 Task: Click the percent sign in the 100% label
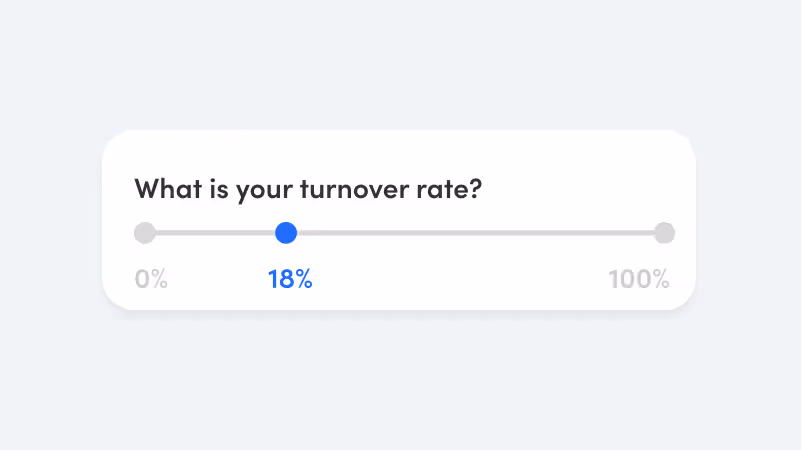point(657,279)
